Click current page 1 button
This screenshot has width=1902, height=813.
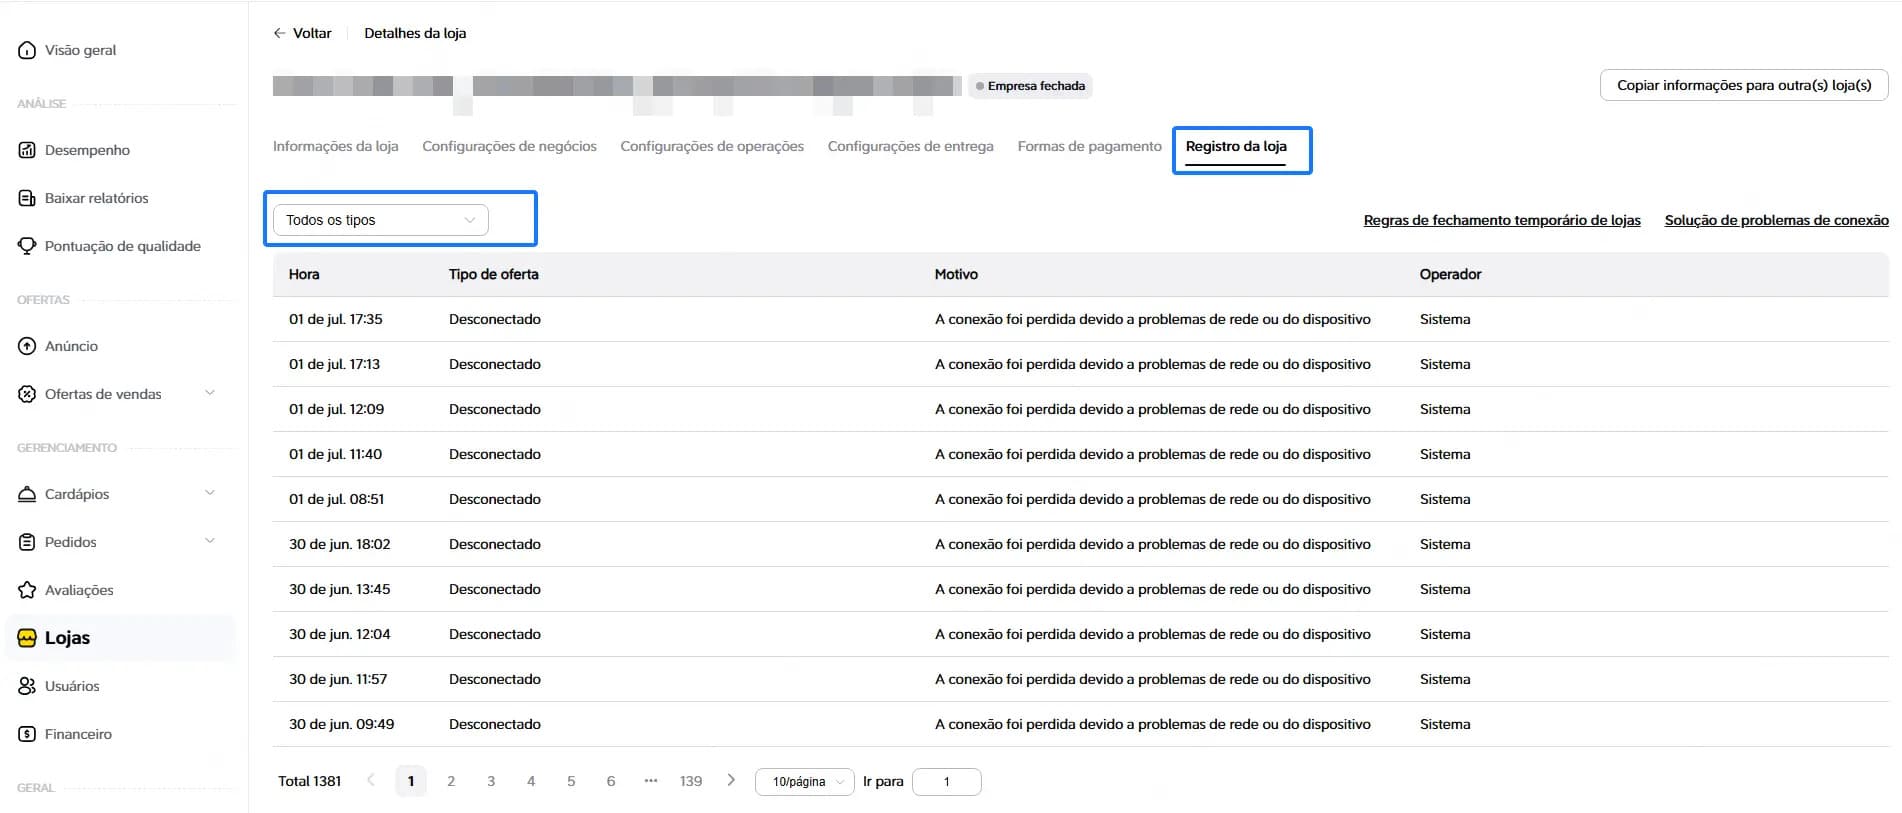tap(411, 781)
